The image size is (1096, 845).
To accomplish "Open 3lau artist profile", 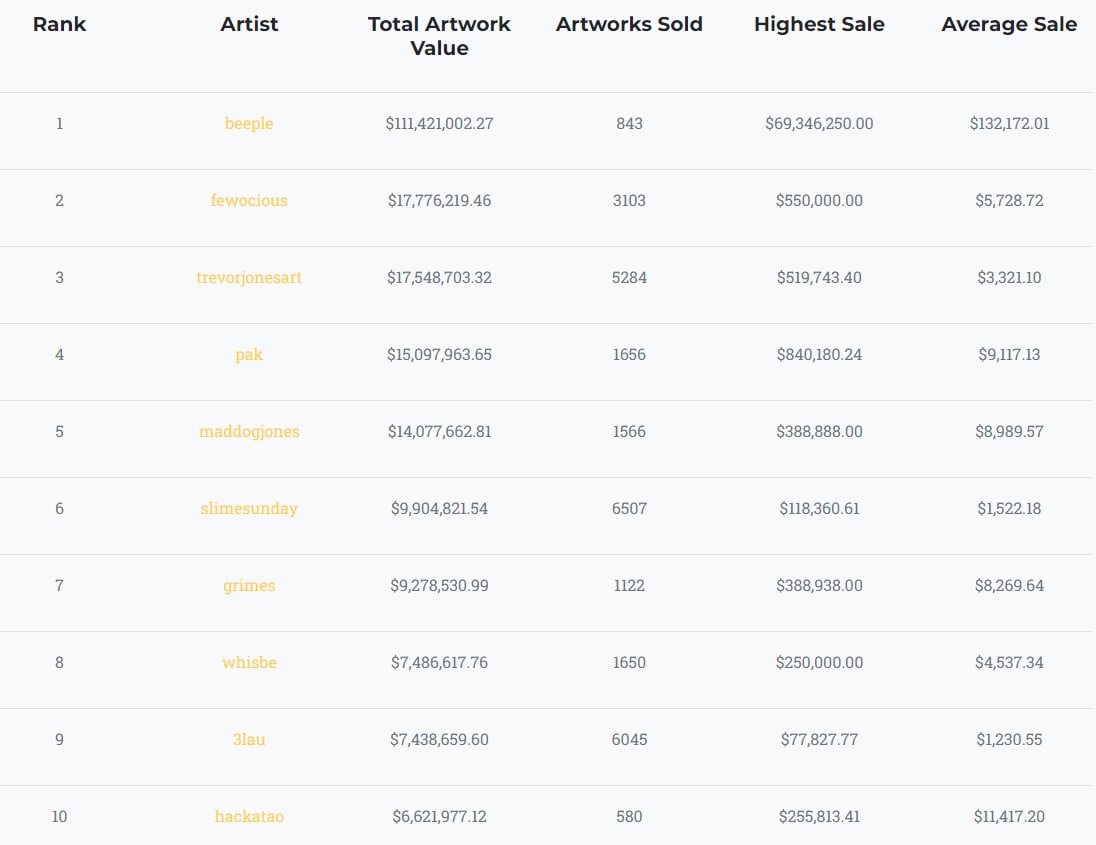I will point(249,739).
